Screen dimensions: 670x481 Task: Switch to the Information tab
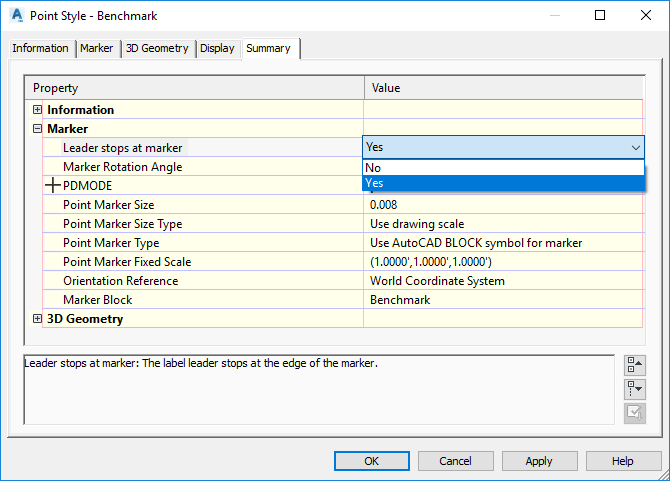pos(40,48)
